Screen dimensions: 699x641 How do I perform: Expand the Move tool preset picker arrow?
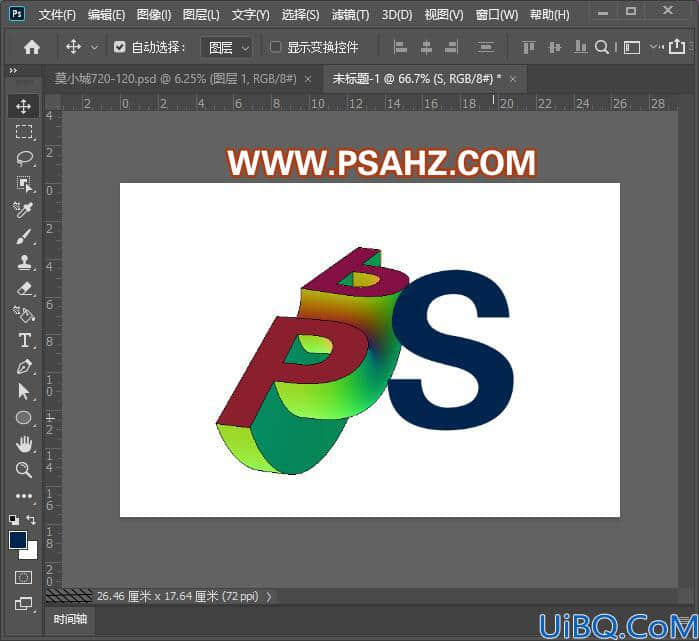[95, 47]
